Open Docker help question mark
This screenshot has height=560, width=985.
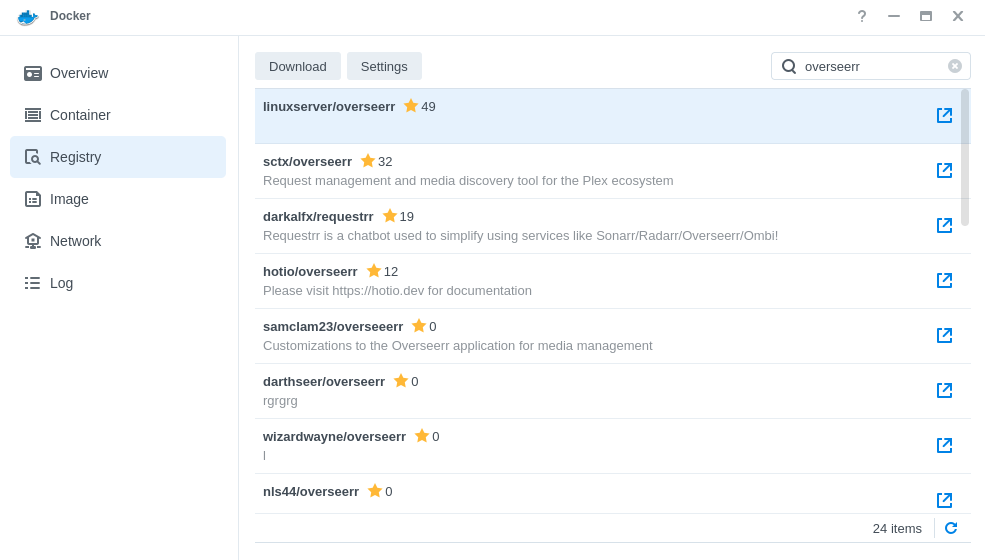862,16
